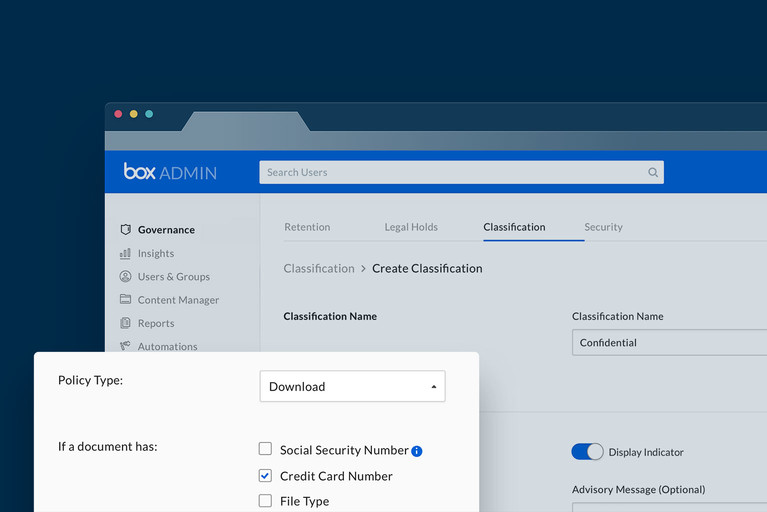
Task: Click the search magnifier icon
Action: point(653,173)
